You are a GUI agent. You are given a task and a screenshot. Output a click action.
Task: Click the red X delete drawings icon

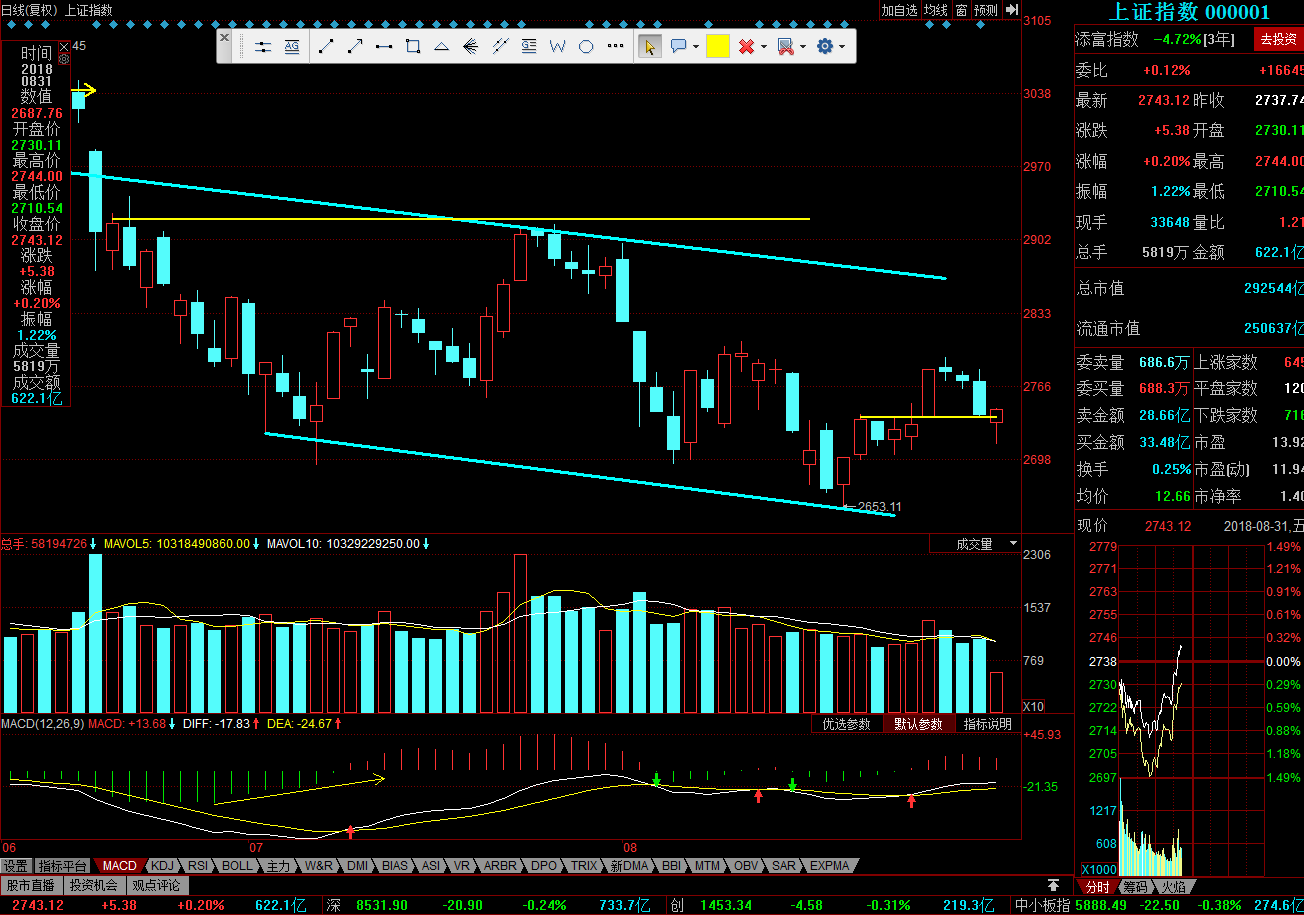pos(746,46)
